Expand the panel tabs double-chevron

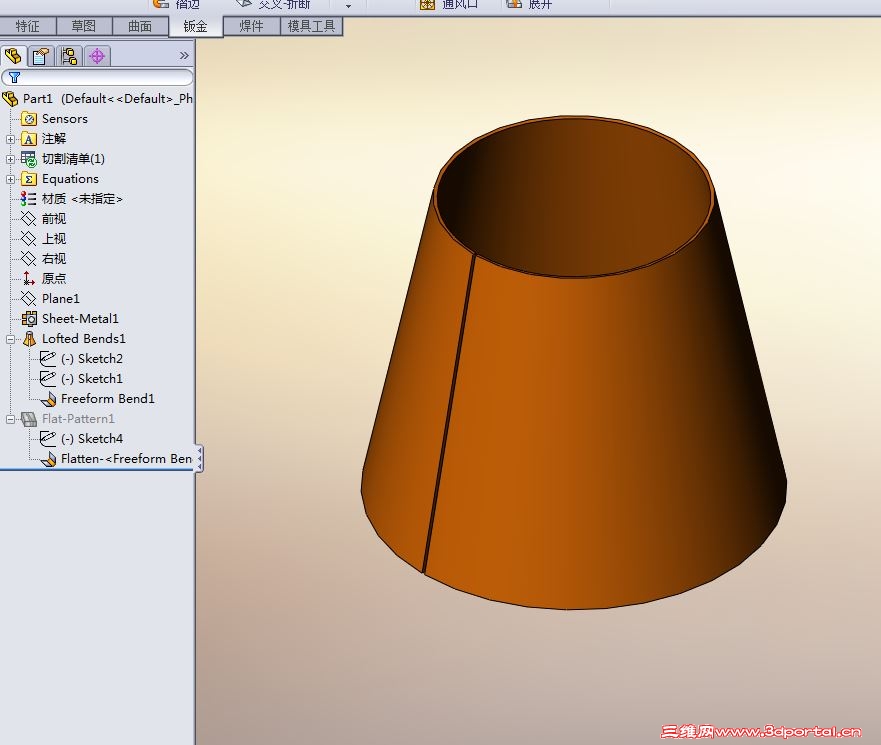184,56
